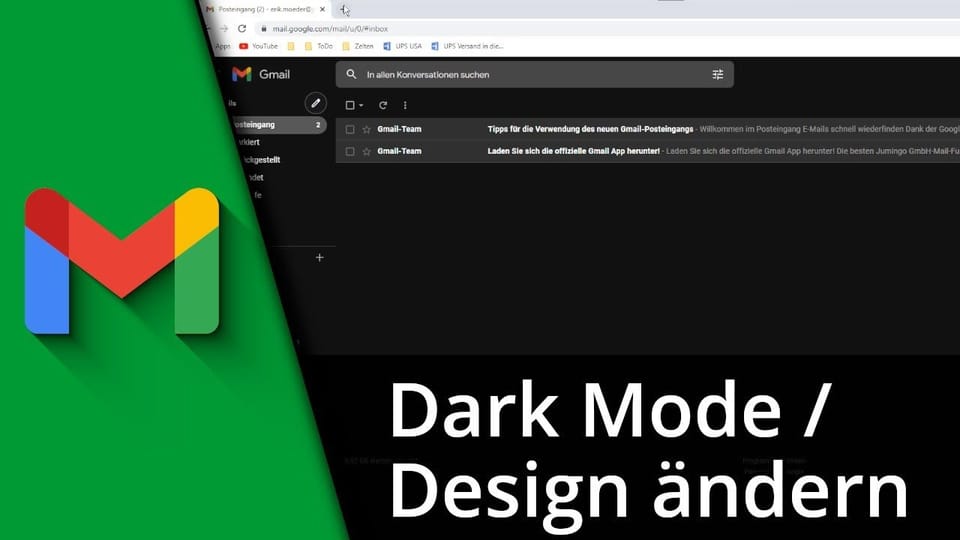Screen dimensions: 960x540
Task: Select the Posteingang folder
Action: tap(278, 124)
